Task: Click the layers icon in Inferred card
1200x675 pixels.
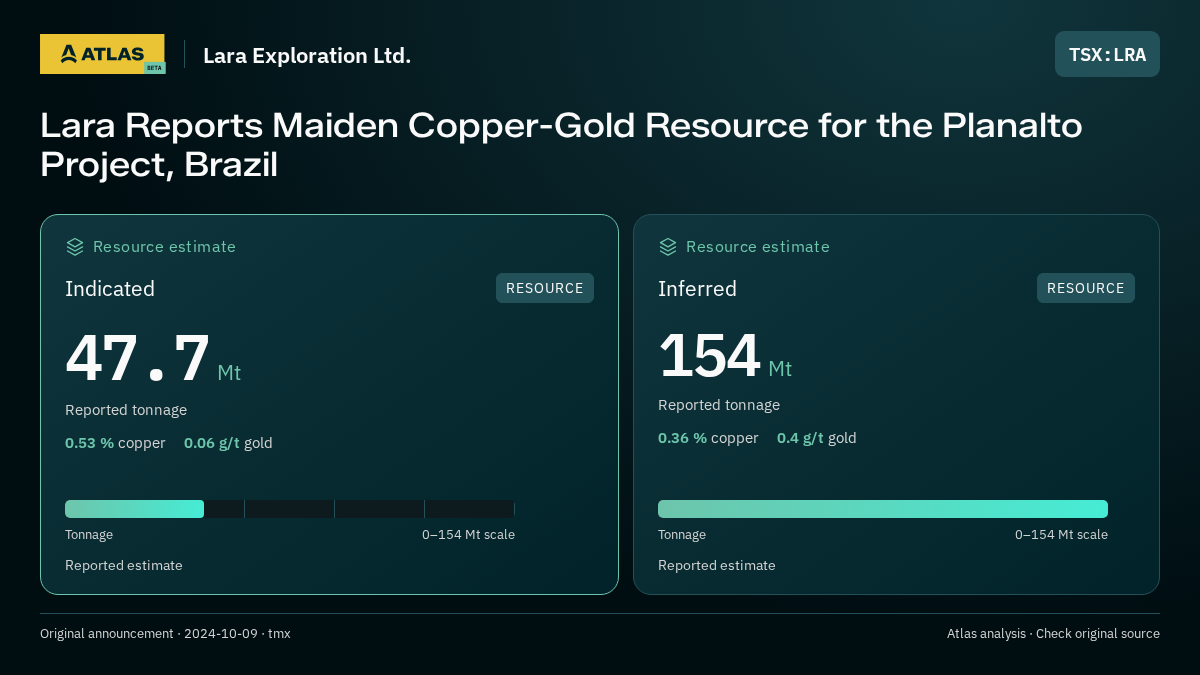Action: 668,246
